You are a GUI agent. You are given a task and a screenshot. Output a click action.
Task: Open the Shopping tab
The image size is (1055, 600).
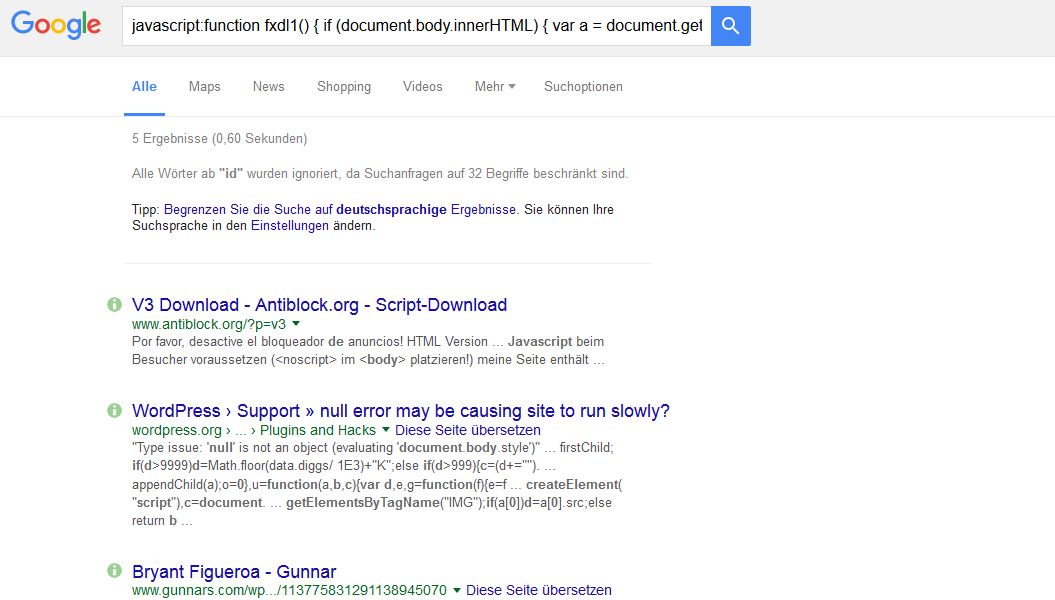point(344,87)
